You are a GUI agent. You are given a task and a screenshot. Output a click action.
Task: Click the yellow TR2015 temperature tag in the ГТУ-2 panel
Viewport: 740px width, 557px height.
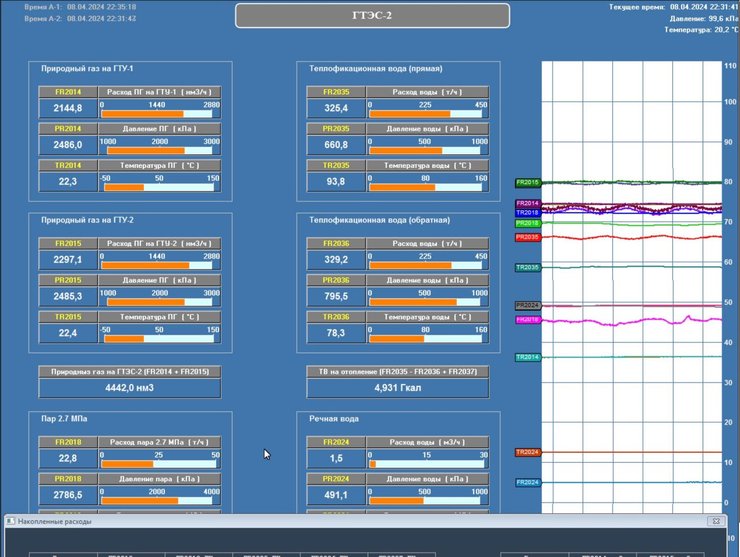68,317
